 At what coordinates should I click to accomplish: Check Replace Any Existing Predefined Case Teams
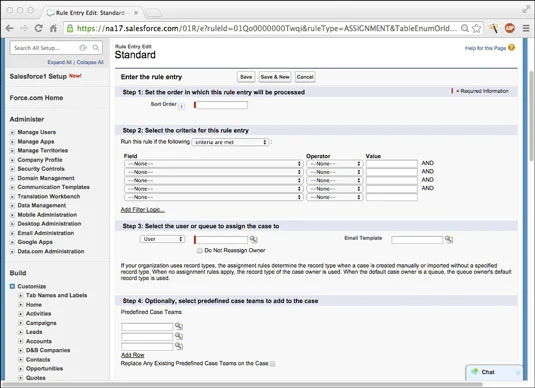[273, 364]
